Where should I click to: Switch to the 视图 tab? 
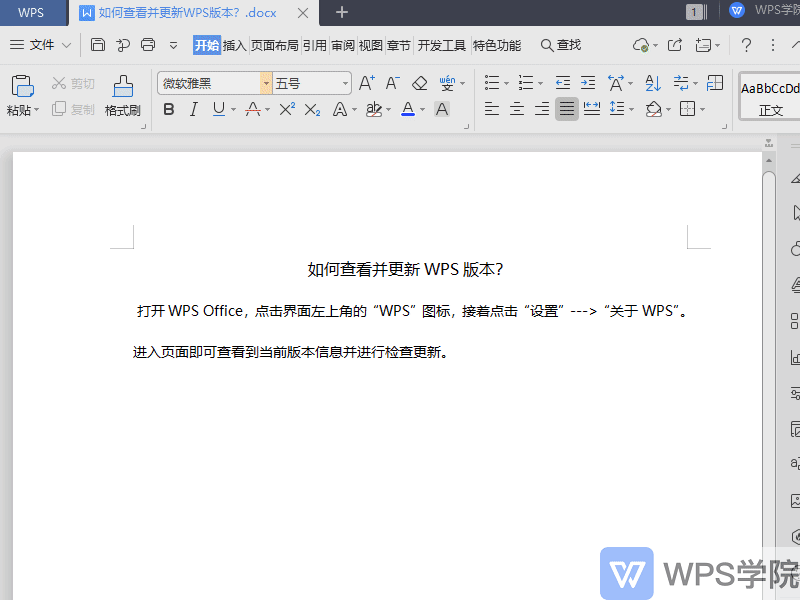(x=370, y=45)
